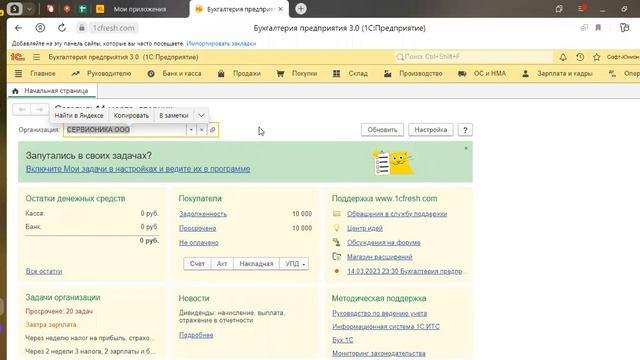The image size is (640, 360).
Task: Open the browser menu icon with red badge
Action: click(x=582, y=9)
